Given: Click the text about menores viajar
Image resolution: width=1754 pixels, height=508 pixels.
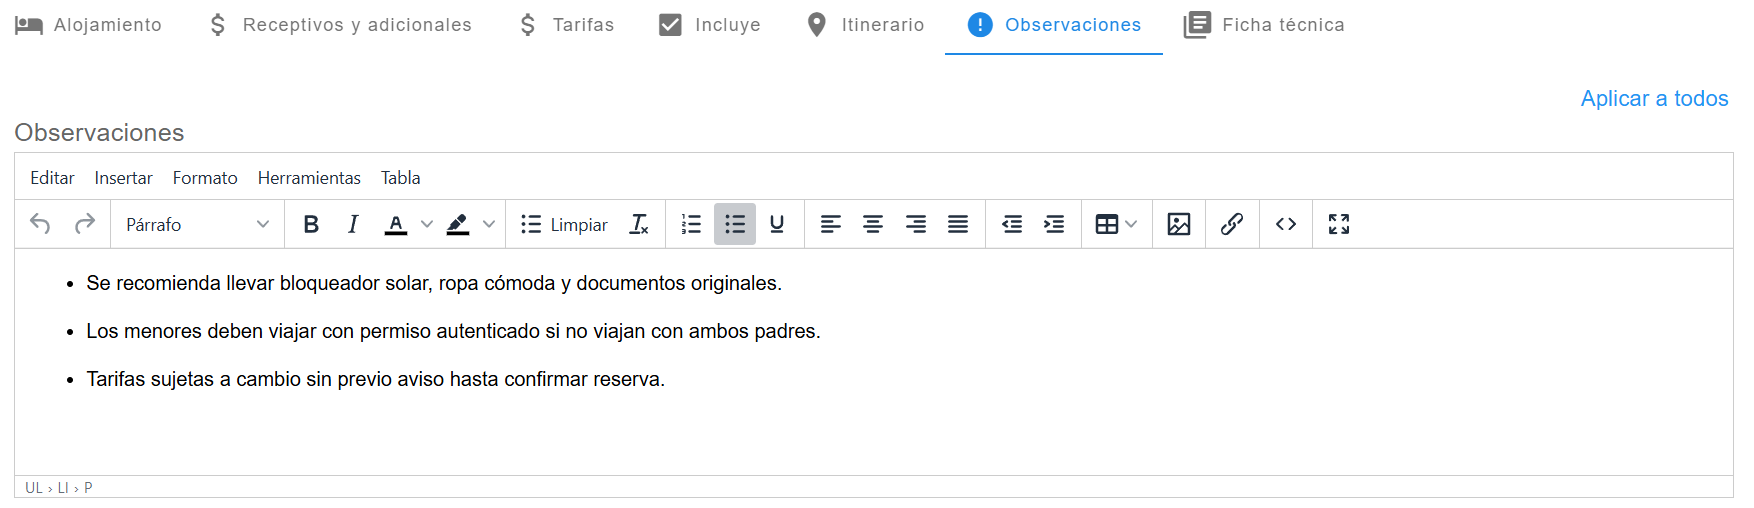Looking at the screenshot, I should coord(453,331).
